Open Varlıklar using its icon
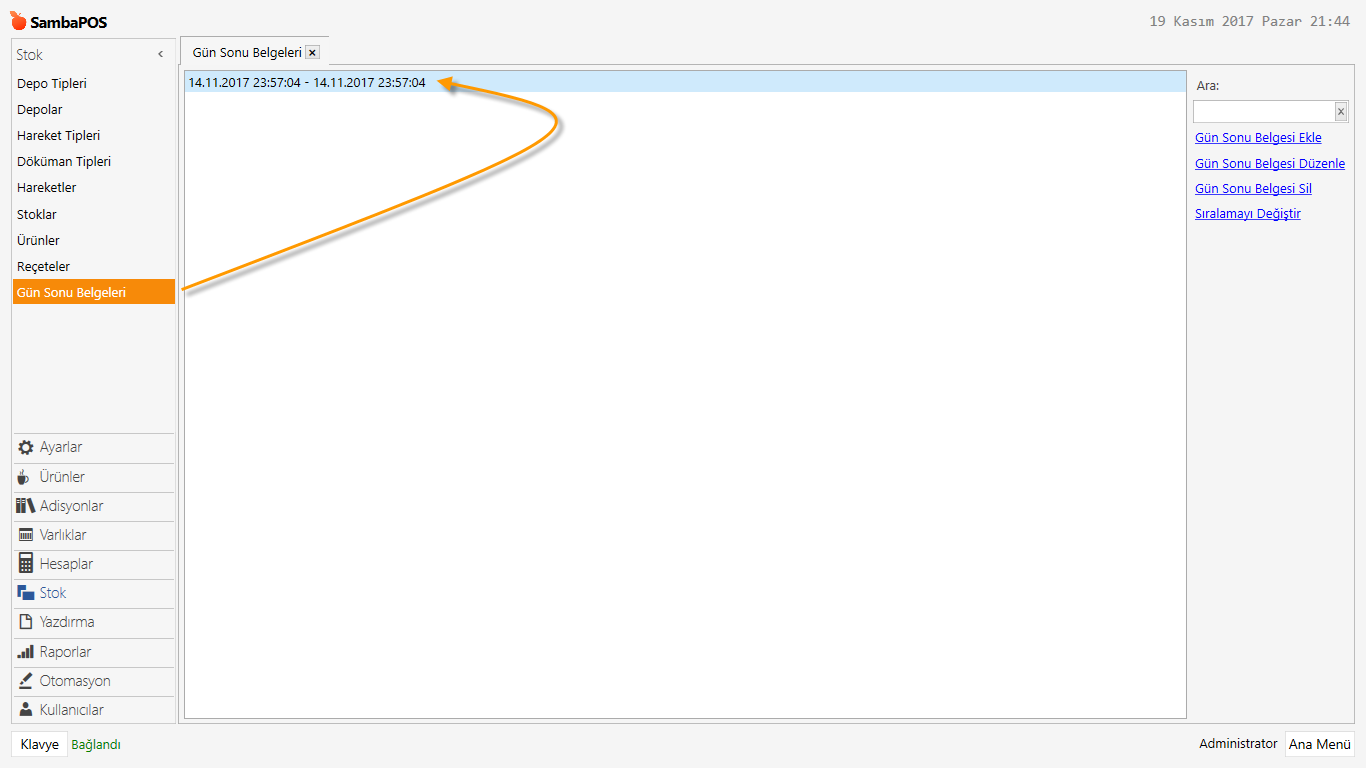Image resolution: width=1366 pixels, height=768 pixels. click(26, 535)
